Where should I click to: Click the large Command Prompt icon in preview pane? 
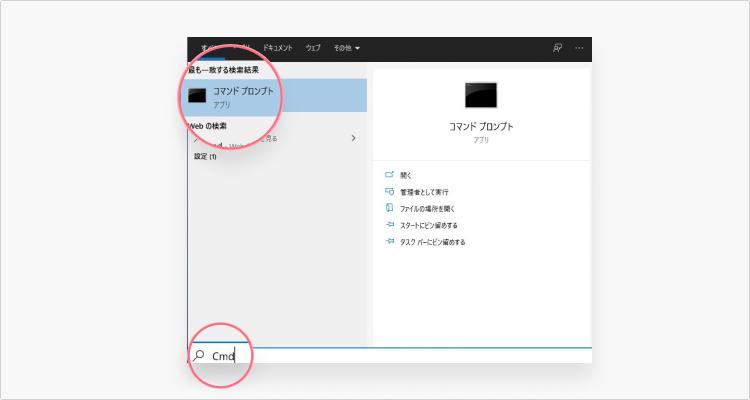click(x=481, y=95)
